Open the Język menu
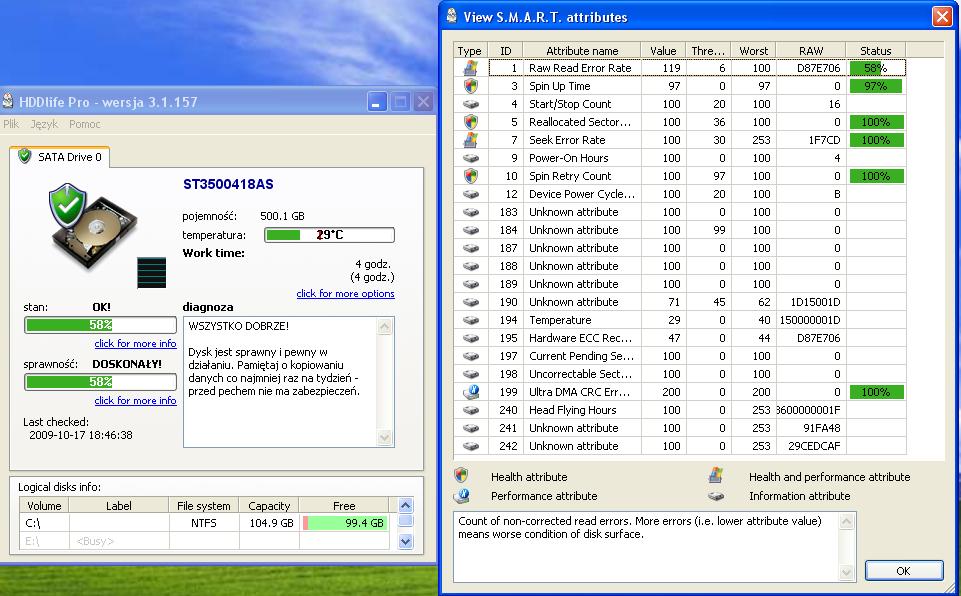The height and width of the screenshot is (596, 961). tap(44, 124)
